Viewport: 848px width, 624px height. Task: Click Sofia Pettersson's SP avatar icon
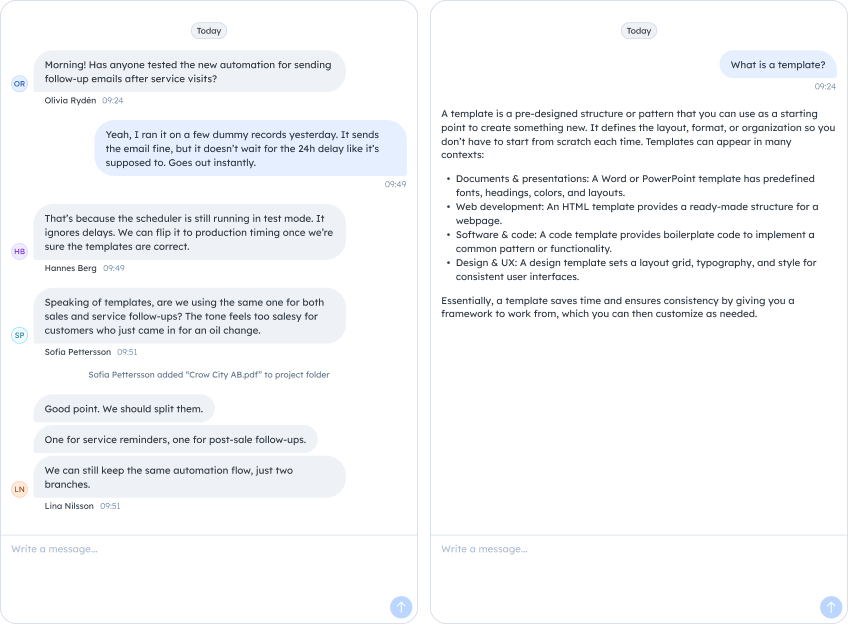point(19,335)
